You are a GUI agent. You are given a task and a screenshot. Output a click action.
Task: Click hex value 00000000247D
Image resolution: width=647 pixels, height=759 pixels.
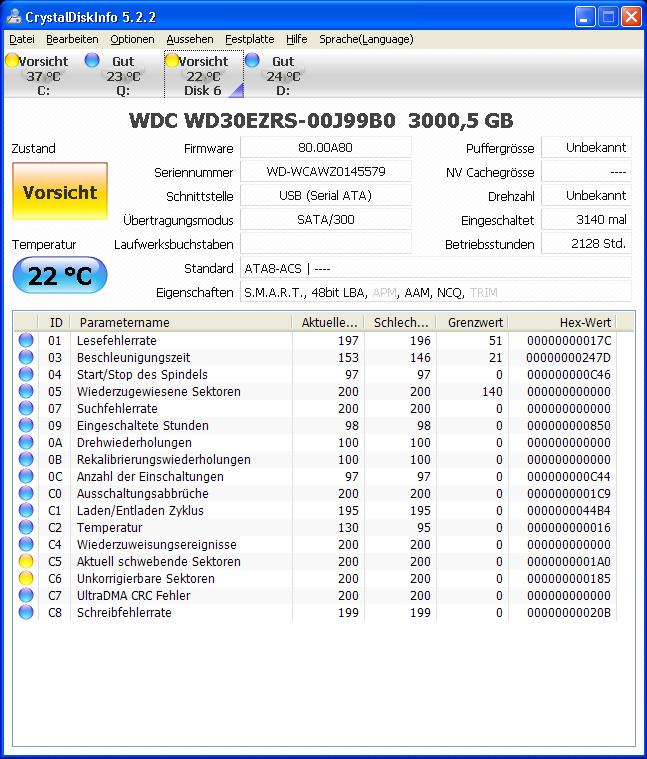point(569,358)
